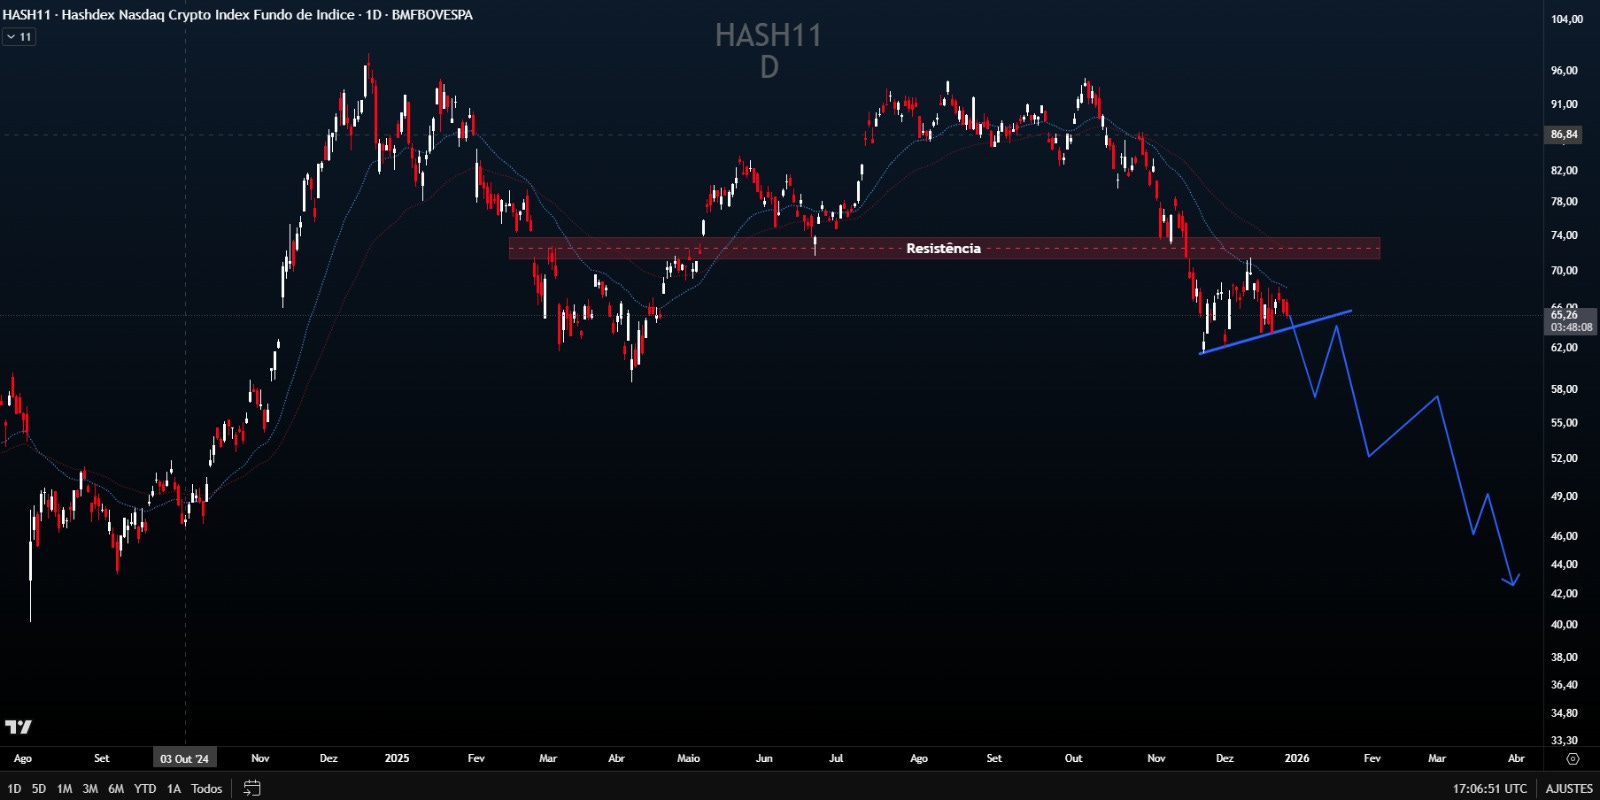Click the 104,00 price axis label
This screenshot has width=1600, height=800.
click(1567, 19)
